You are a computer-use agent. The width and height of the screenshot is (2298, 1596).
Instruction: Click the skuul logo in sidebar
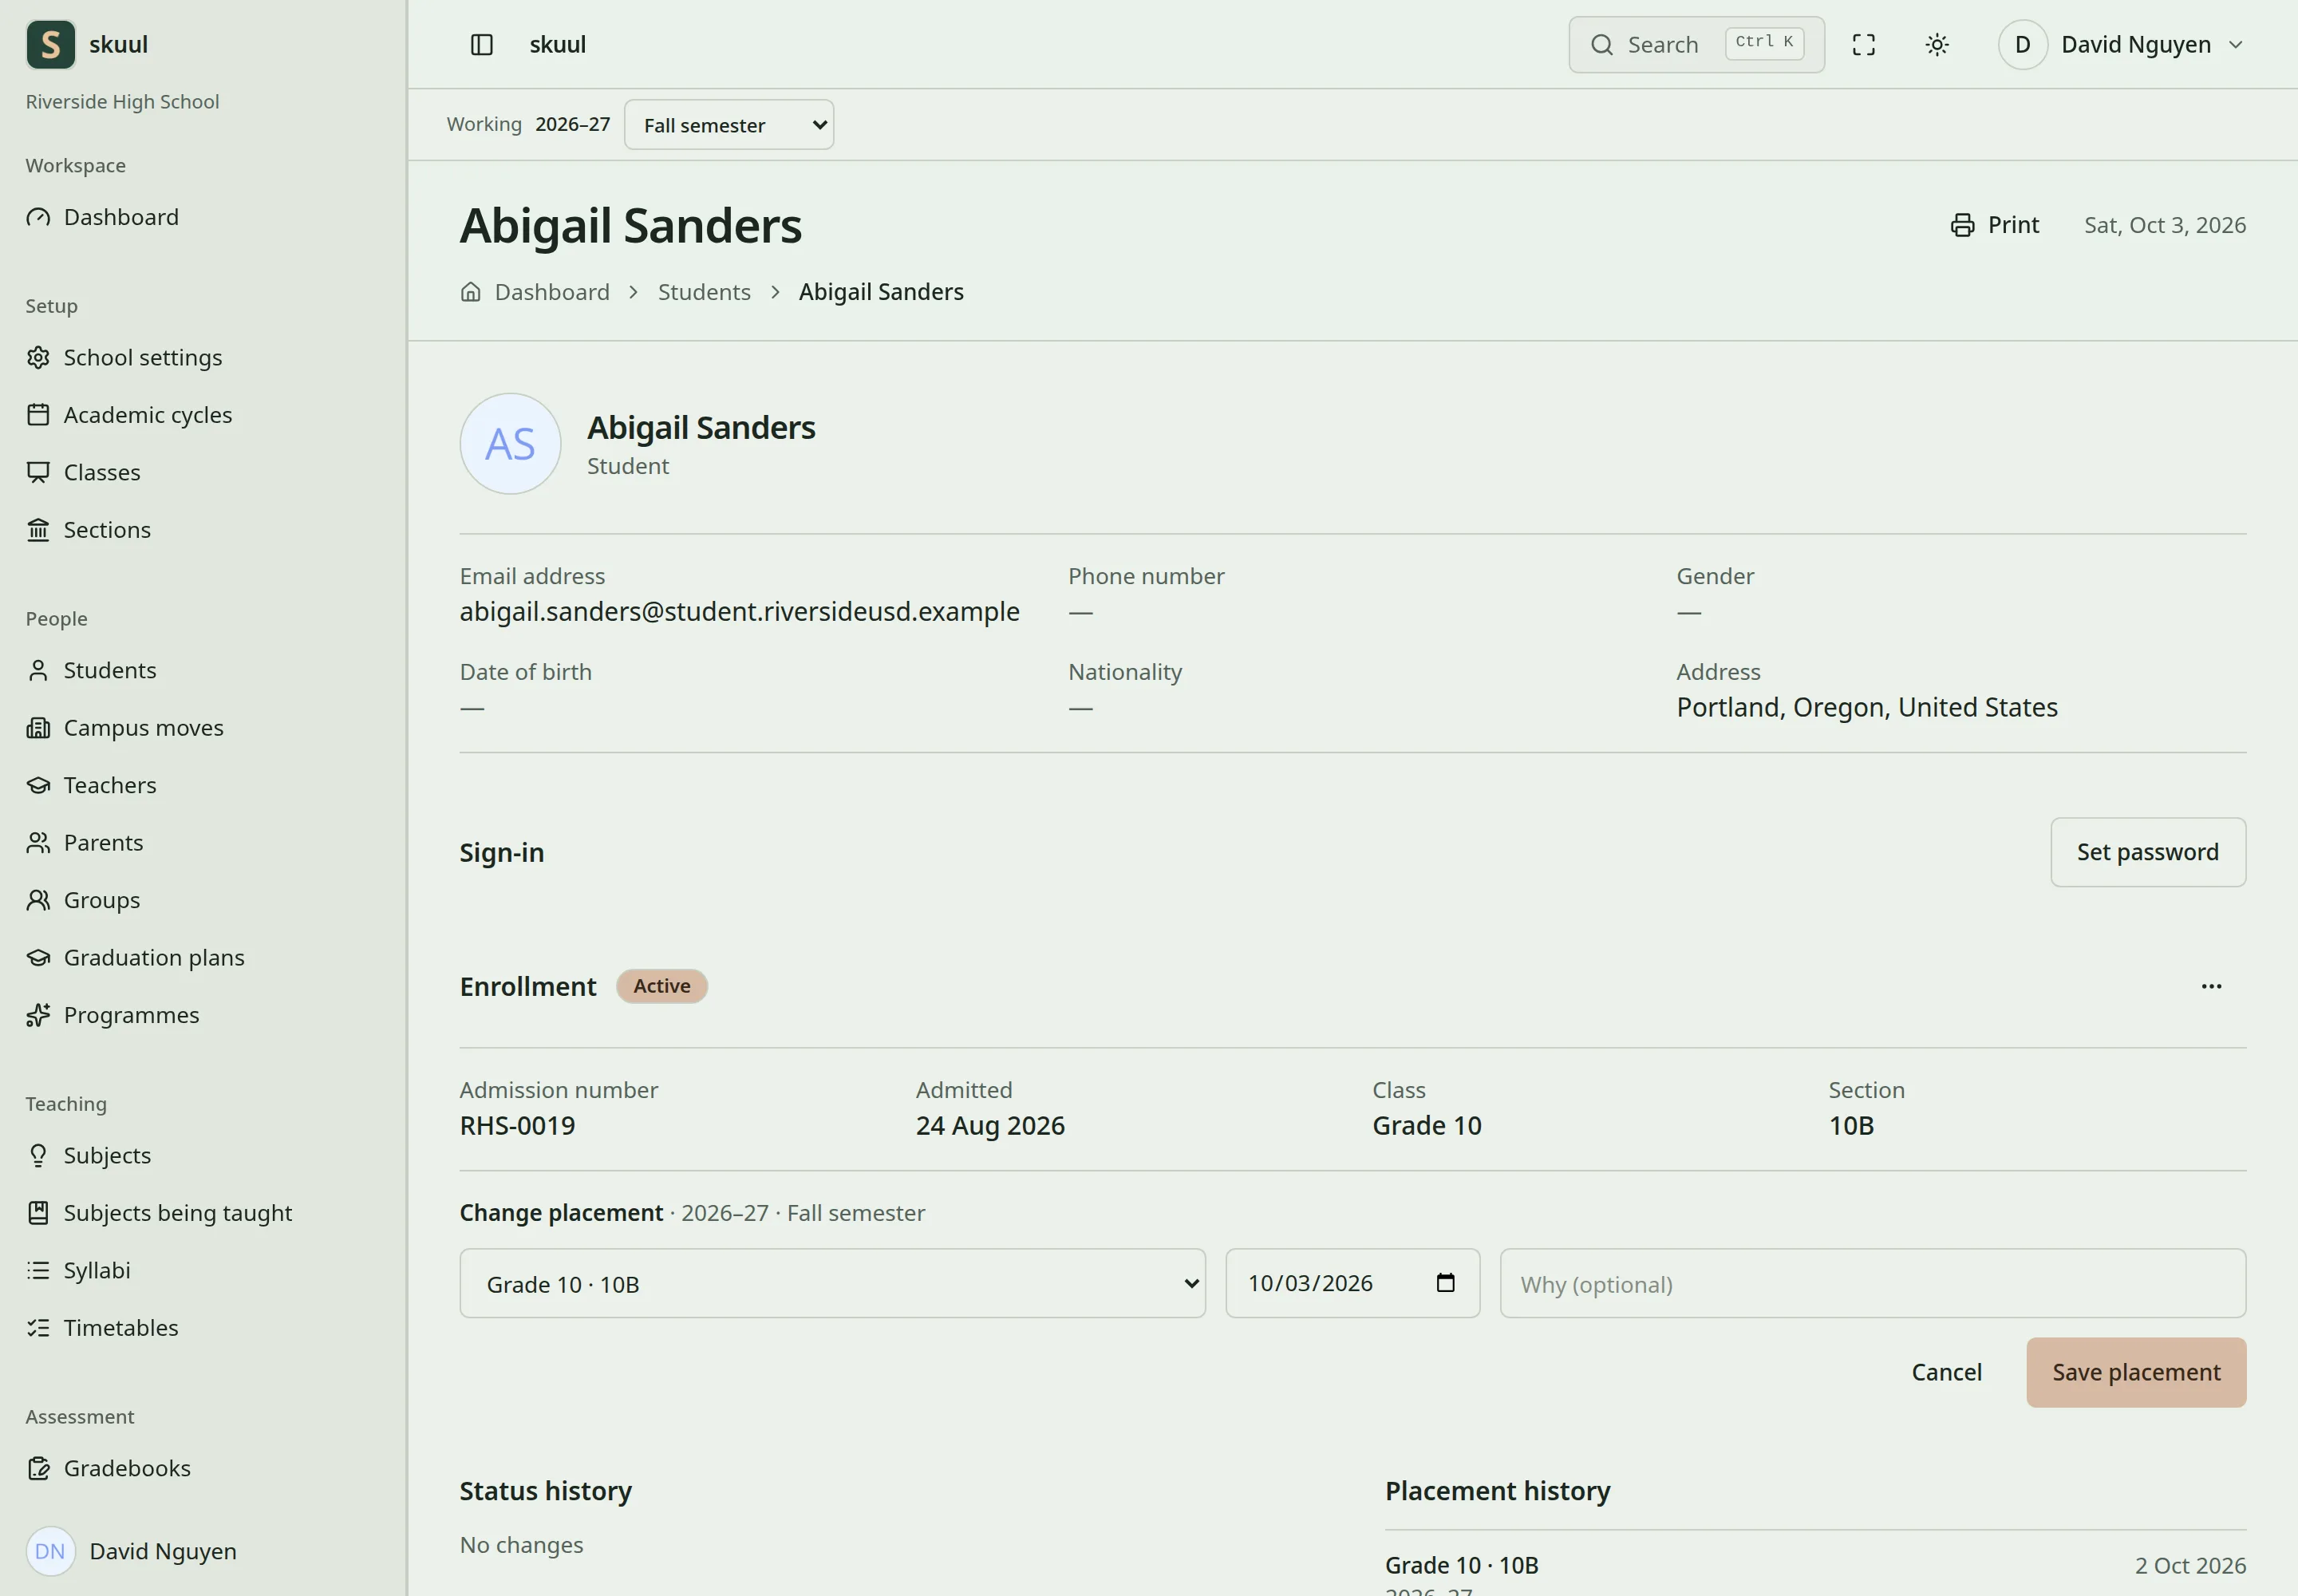click(51, 45)
